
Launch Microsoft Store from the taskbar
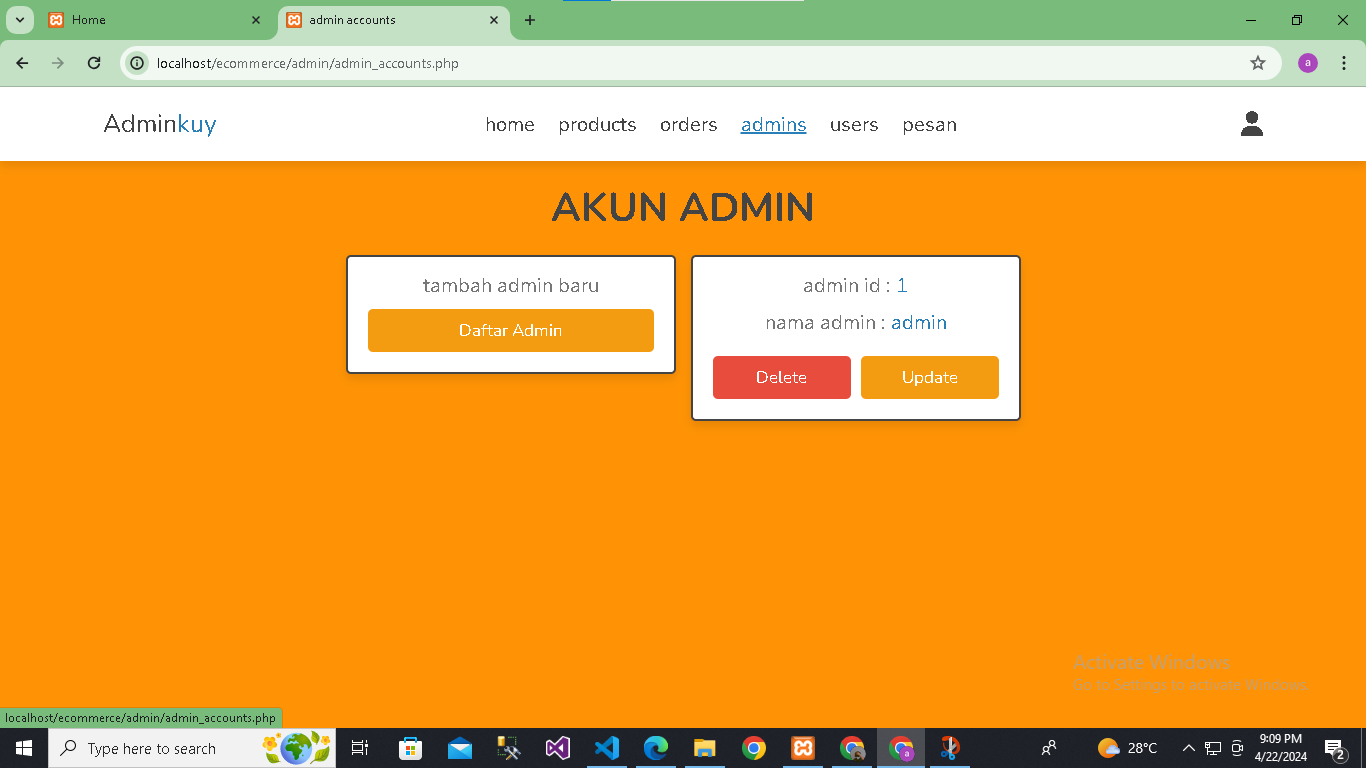coord(410,748)
